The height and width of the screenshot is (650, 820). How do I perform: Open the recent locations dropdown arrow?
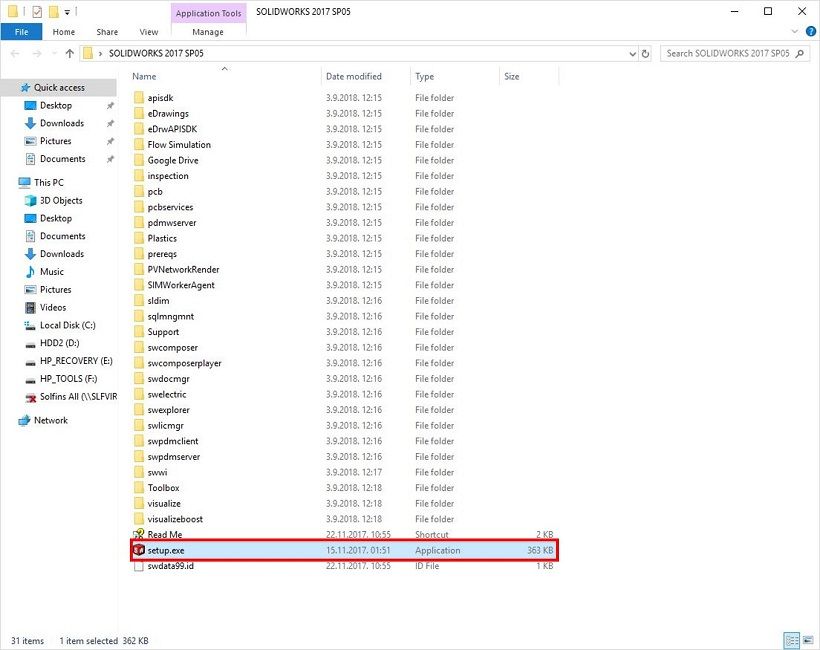tap(52, 53)
